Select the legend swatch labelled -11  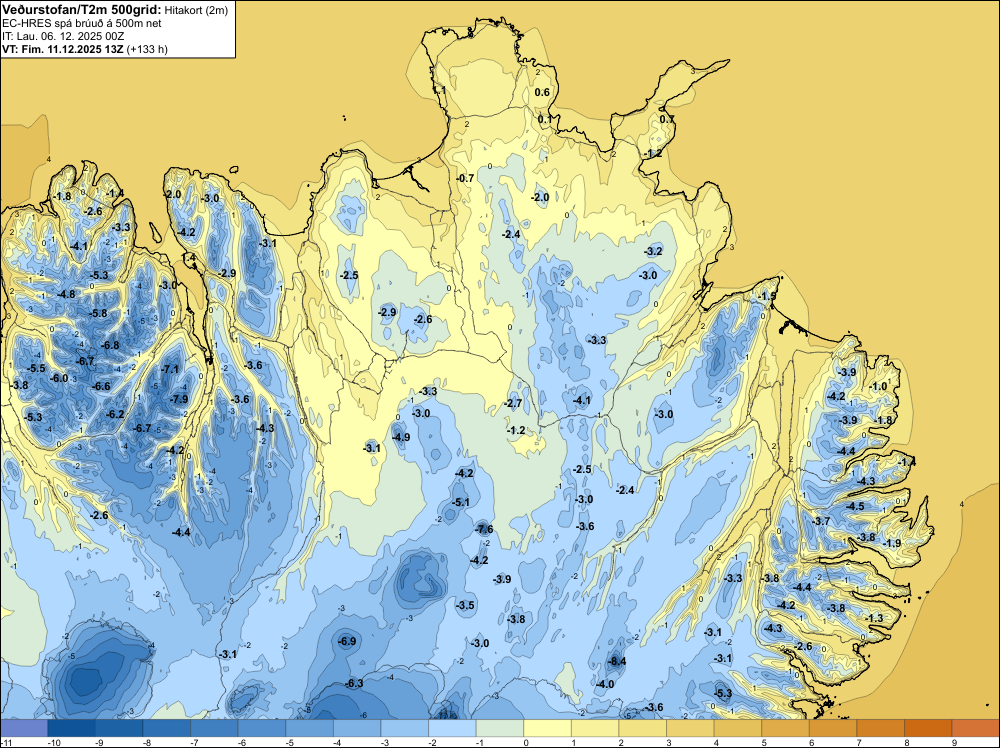[24, 728]
